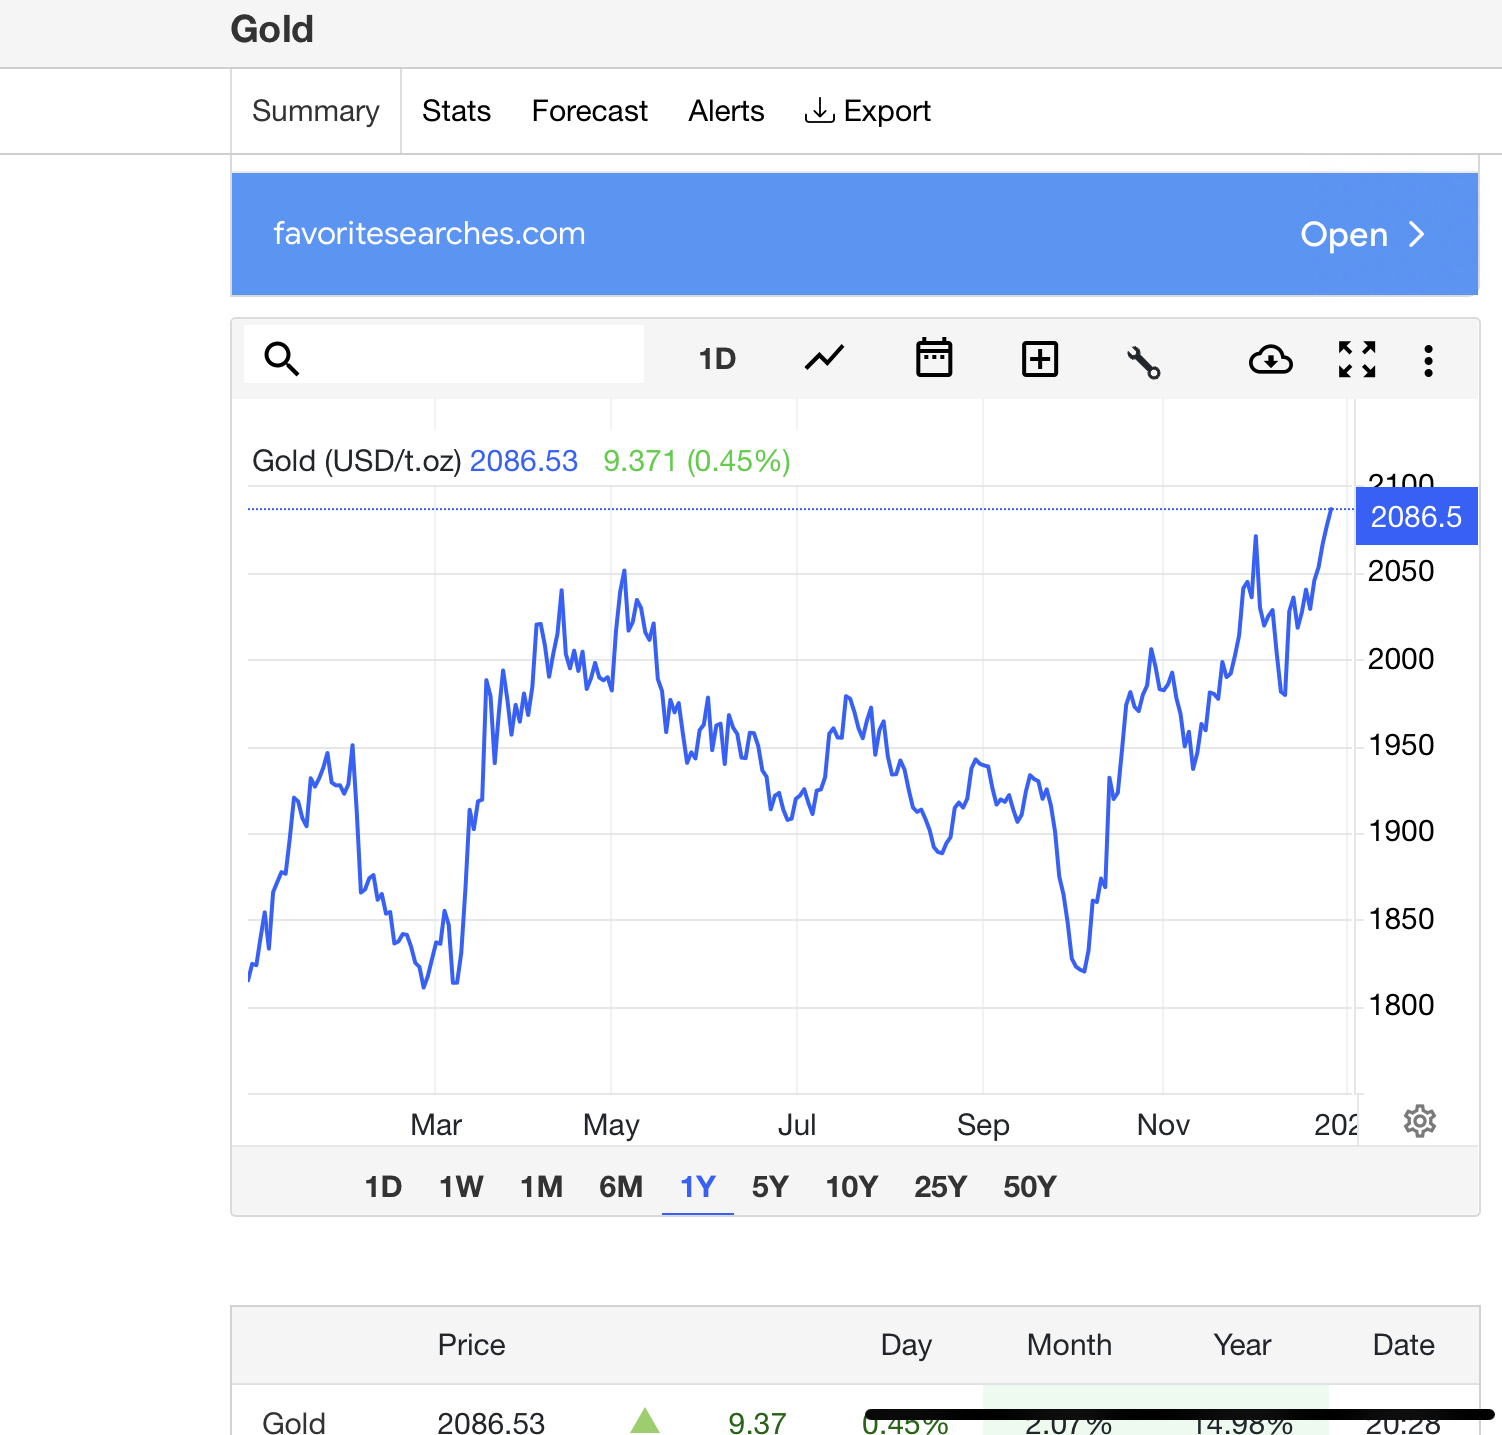The height and width of the screenshot is (1435, 1502).
Task: Click the Month column header
Action: (1069, 1345)
